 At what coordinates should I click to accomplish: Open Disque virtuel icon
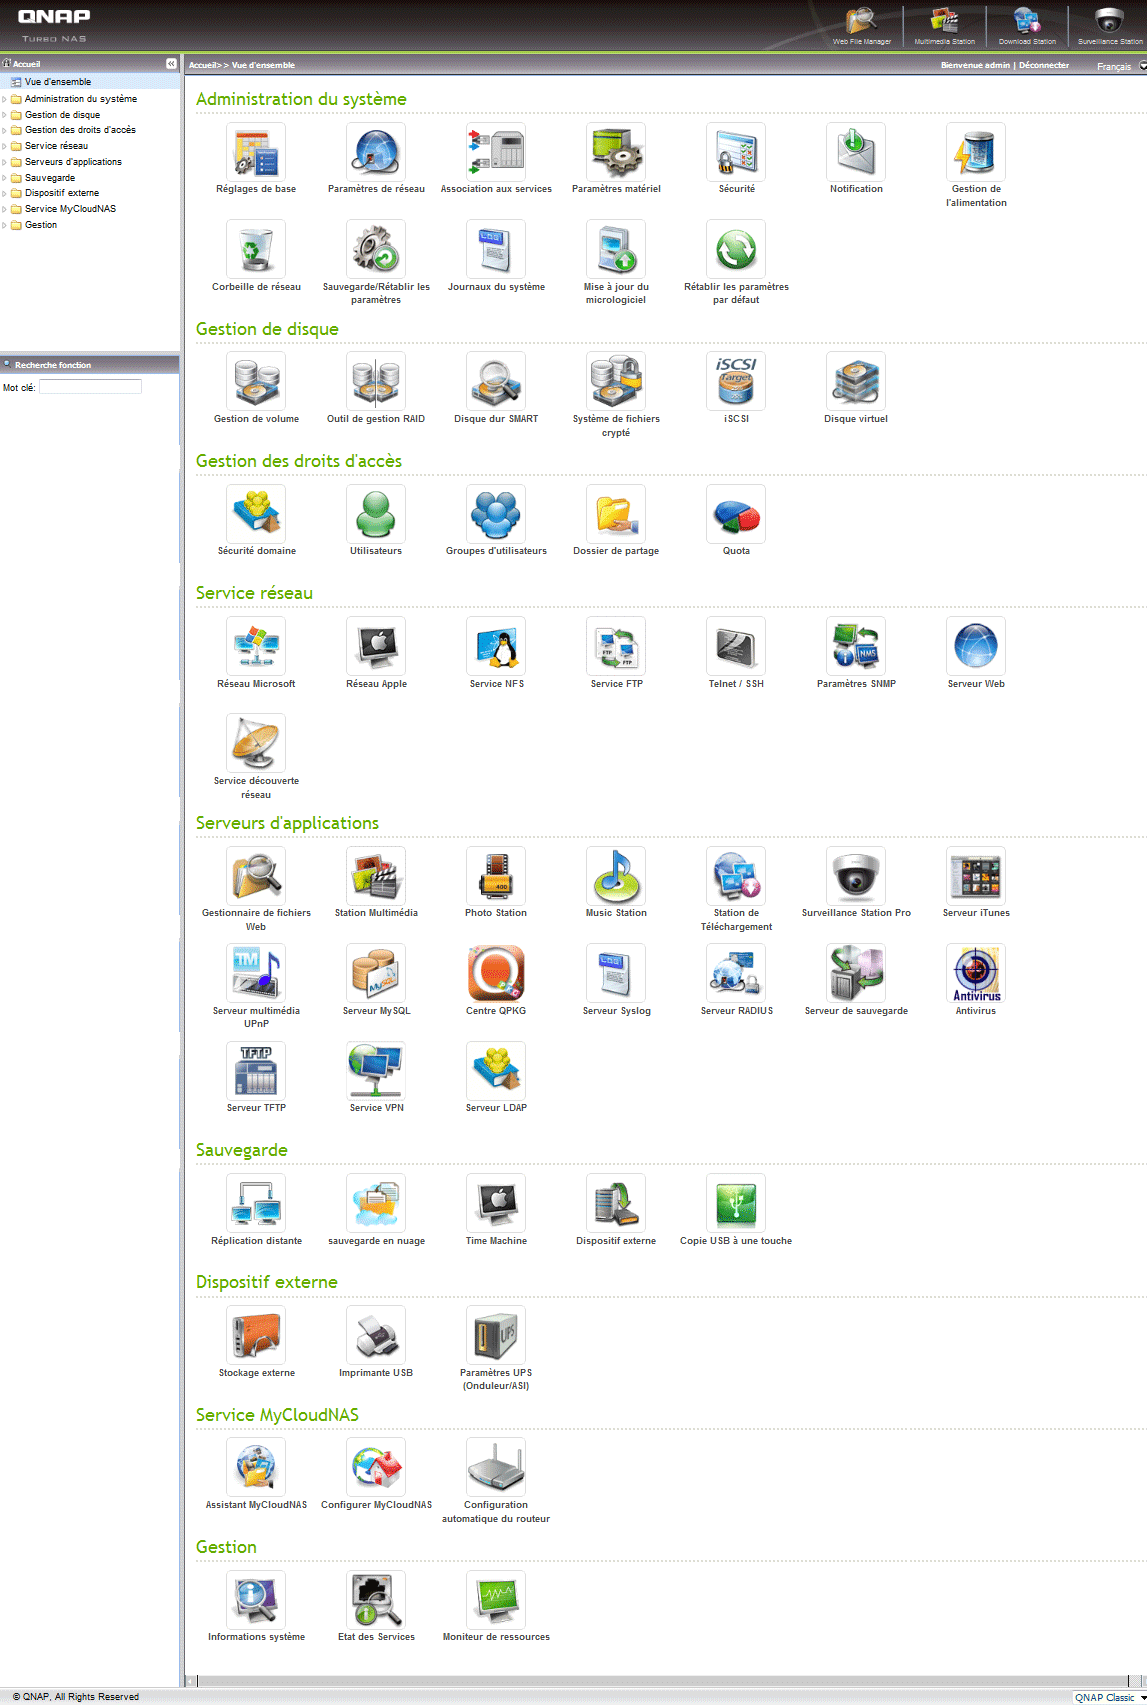[856, 381]
